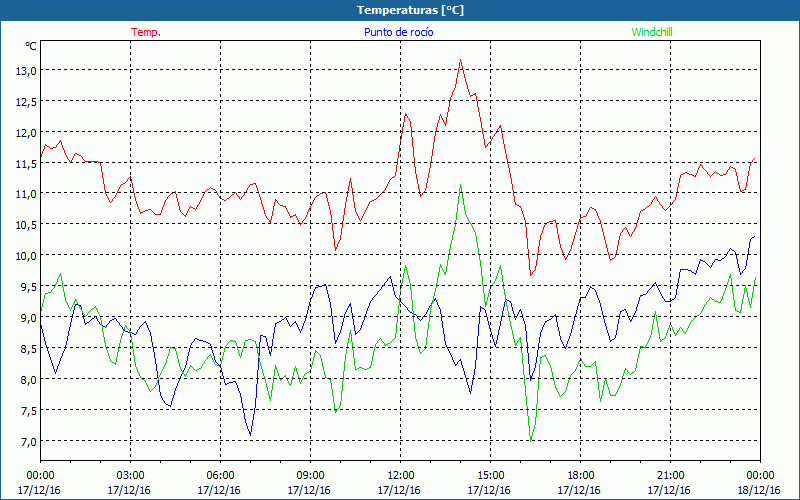
Task: Select the green Windchill legend label
Action: [652, 32]
